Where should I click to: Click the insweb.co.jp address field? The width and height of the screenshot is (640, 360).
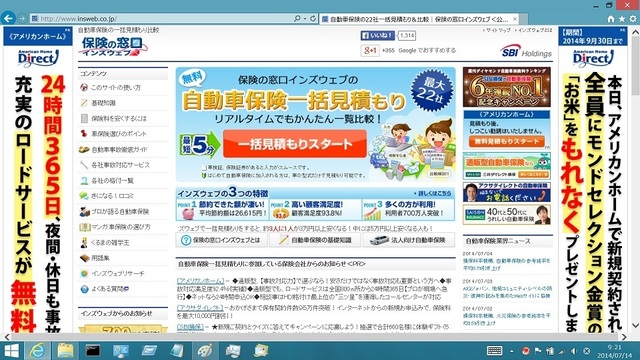(x=163, y=19)
